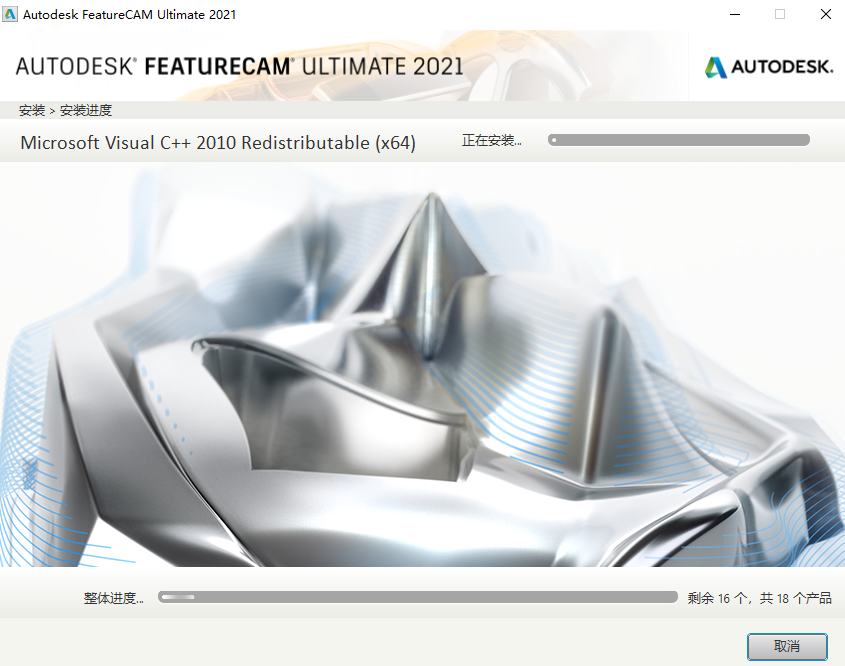Close the installer window
This screenshot has height=666, width=845.
click(826, 15)
